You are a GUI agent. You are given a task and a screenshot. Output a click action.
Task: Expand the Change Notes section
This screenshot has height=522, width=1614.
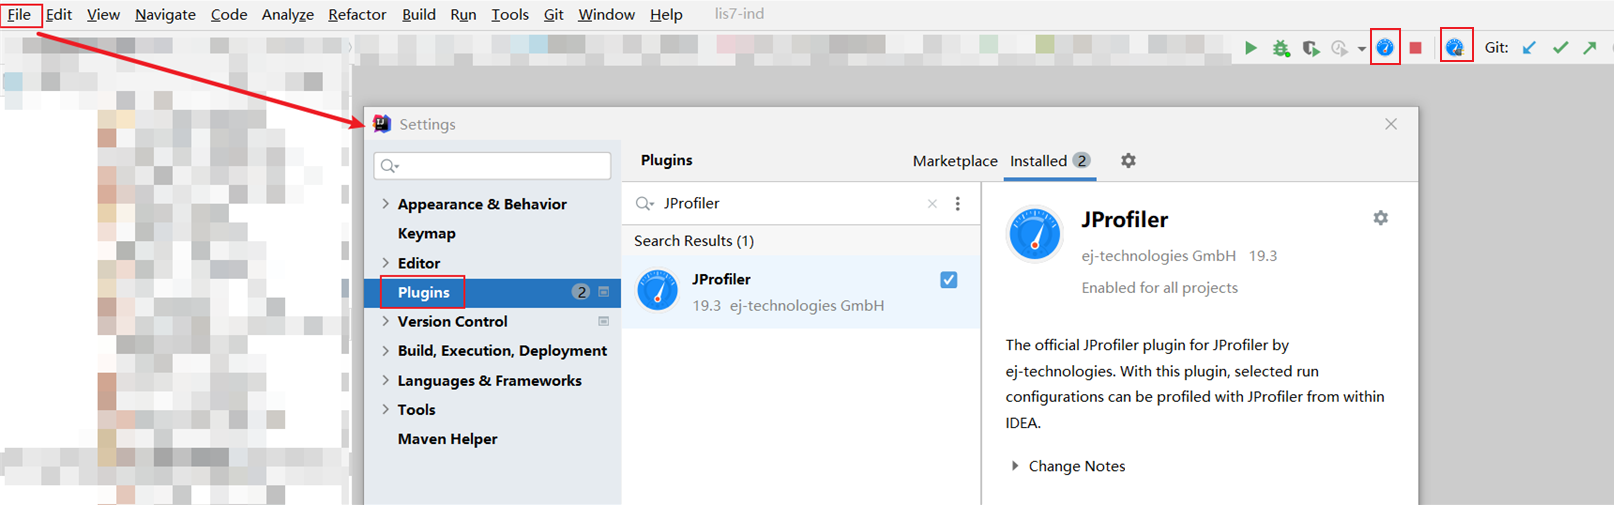(1015, 466)
